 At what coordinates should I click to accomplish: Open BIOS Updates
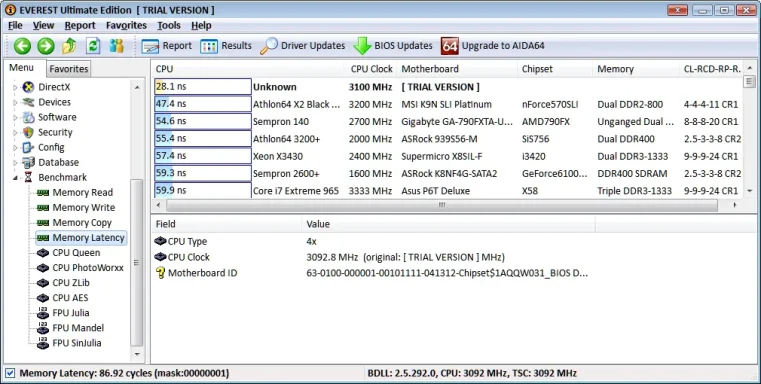coord(393,46)
